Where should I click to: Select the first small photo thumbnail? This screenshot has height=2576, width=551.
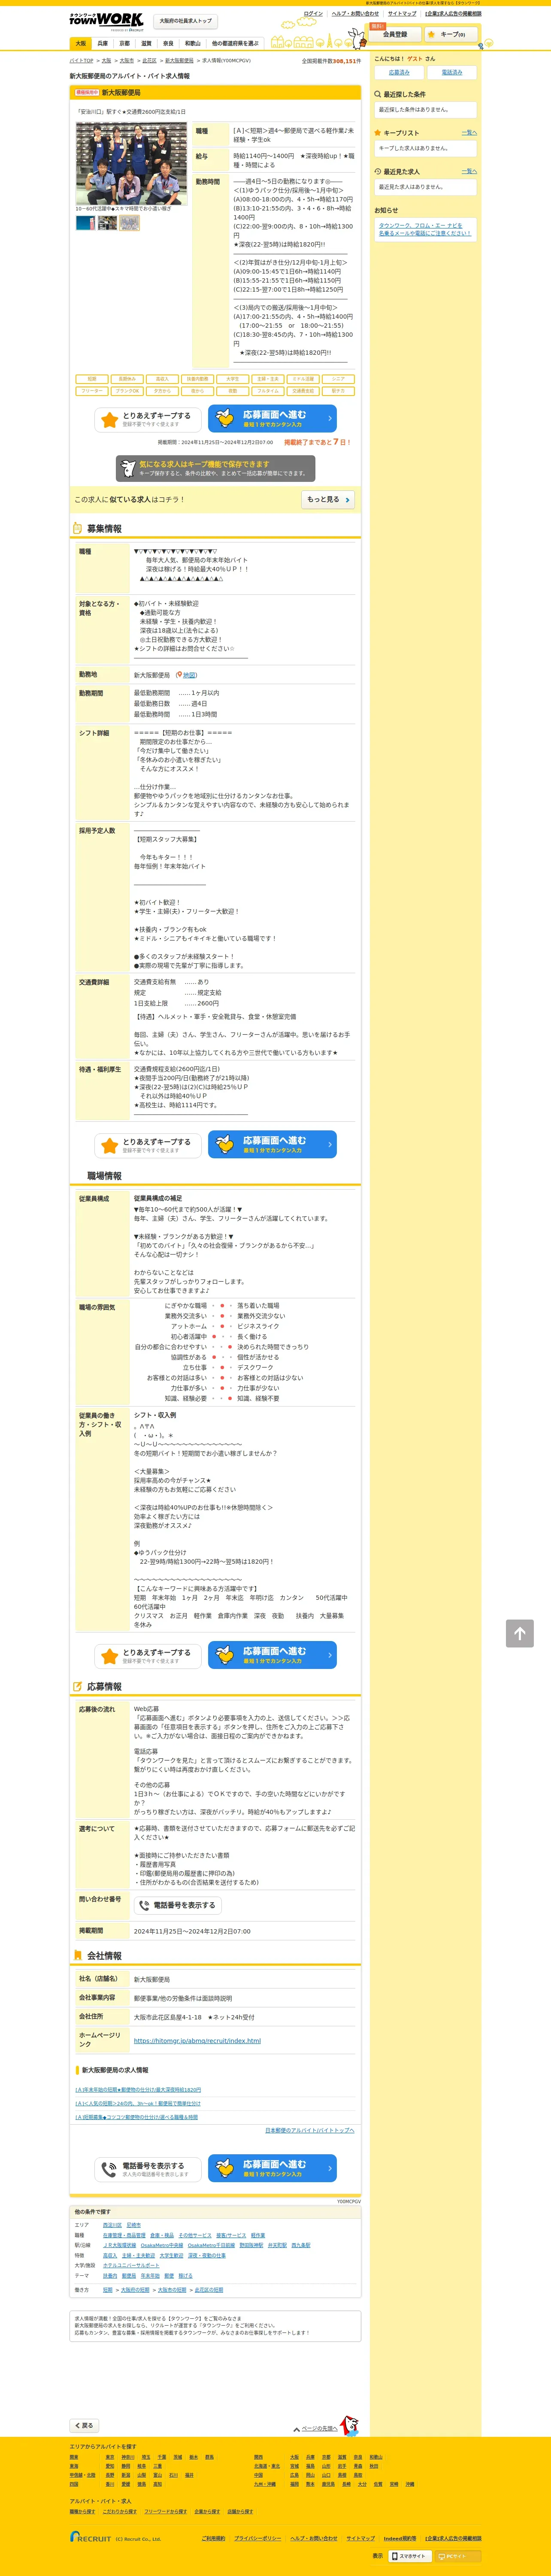[85, 223]
